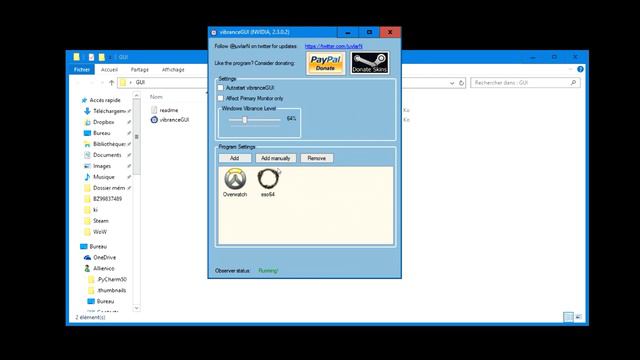Open Documents in the sidebar
The height and width of the screenshot is (360, 640).
pos(103,155)
